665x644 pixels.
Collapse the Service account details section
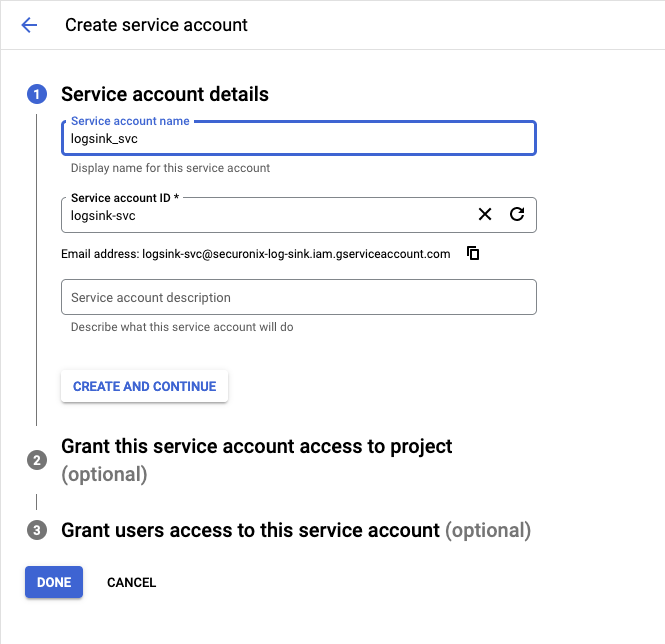click(165, 95)
